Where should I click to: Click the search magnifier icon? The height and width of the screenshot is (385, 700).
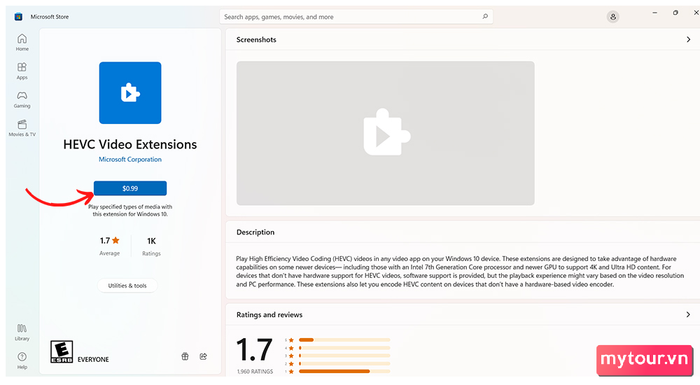click(485, 17)
